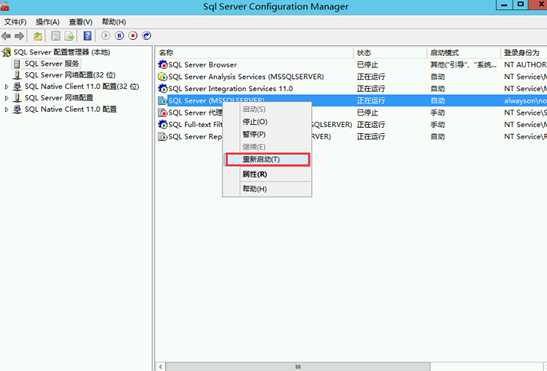The height and width of the screenshot is (371, 547).
Task: Sort by the 登录身份为 column header
Action: 524,53
